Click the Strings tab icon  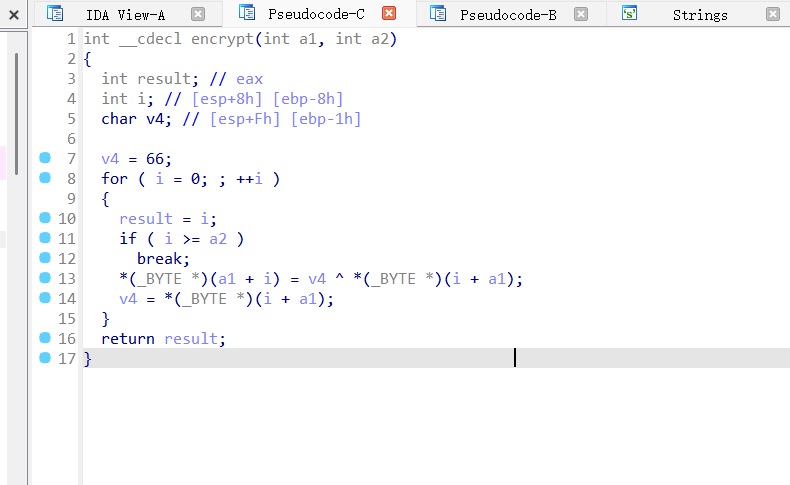(x=630, y=14)
